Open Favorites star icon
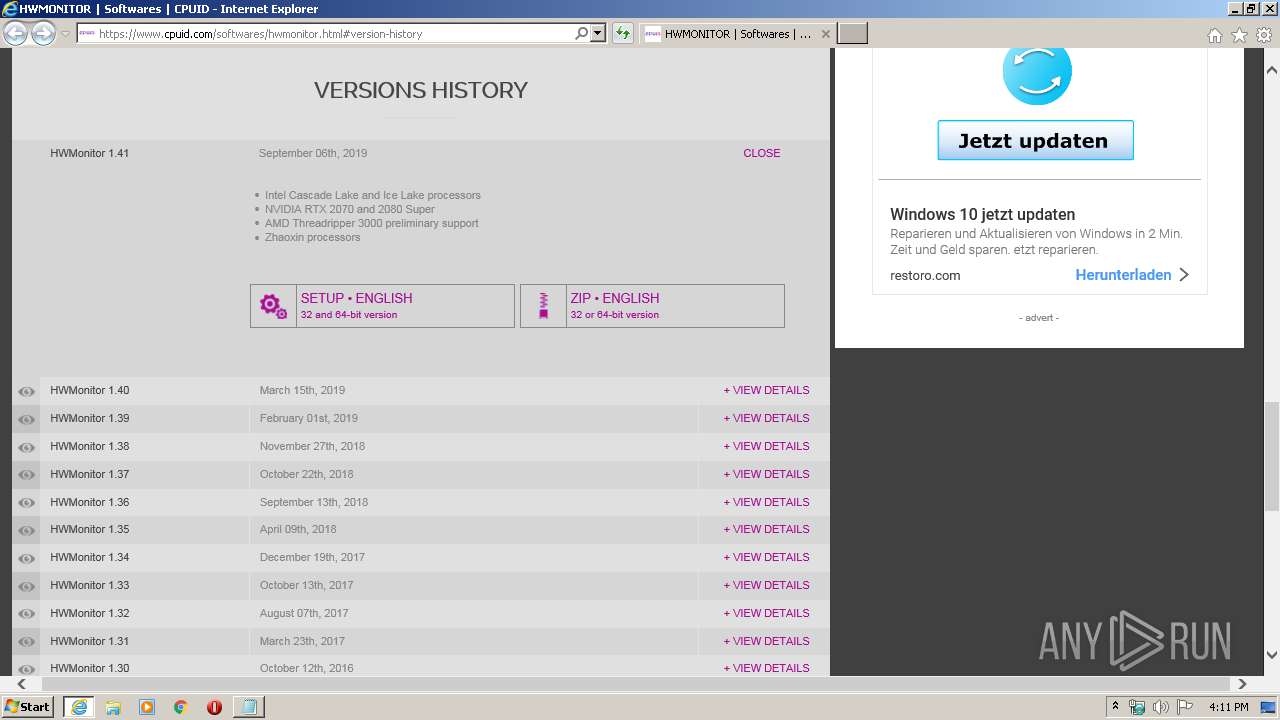The height and width of the screenshot is (720, 1280). click(1239, 35)
